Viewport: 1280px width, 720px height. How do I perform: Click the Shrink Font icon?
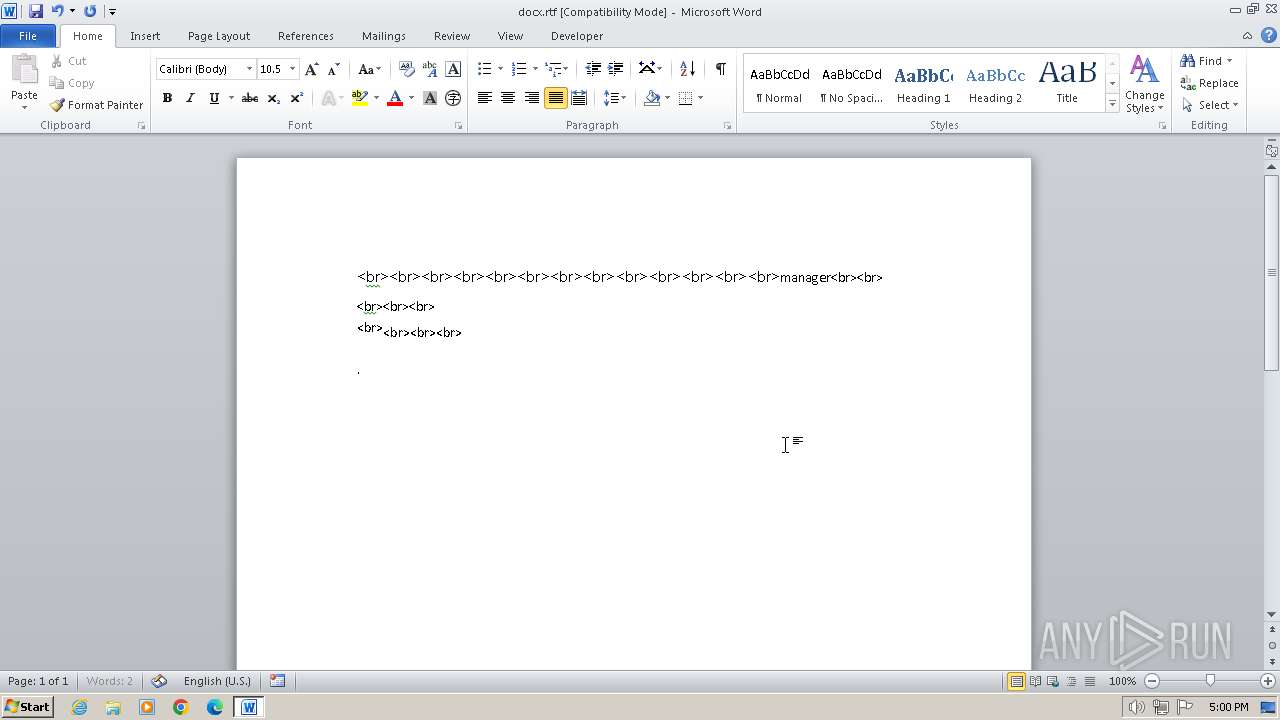click(334, 69)
